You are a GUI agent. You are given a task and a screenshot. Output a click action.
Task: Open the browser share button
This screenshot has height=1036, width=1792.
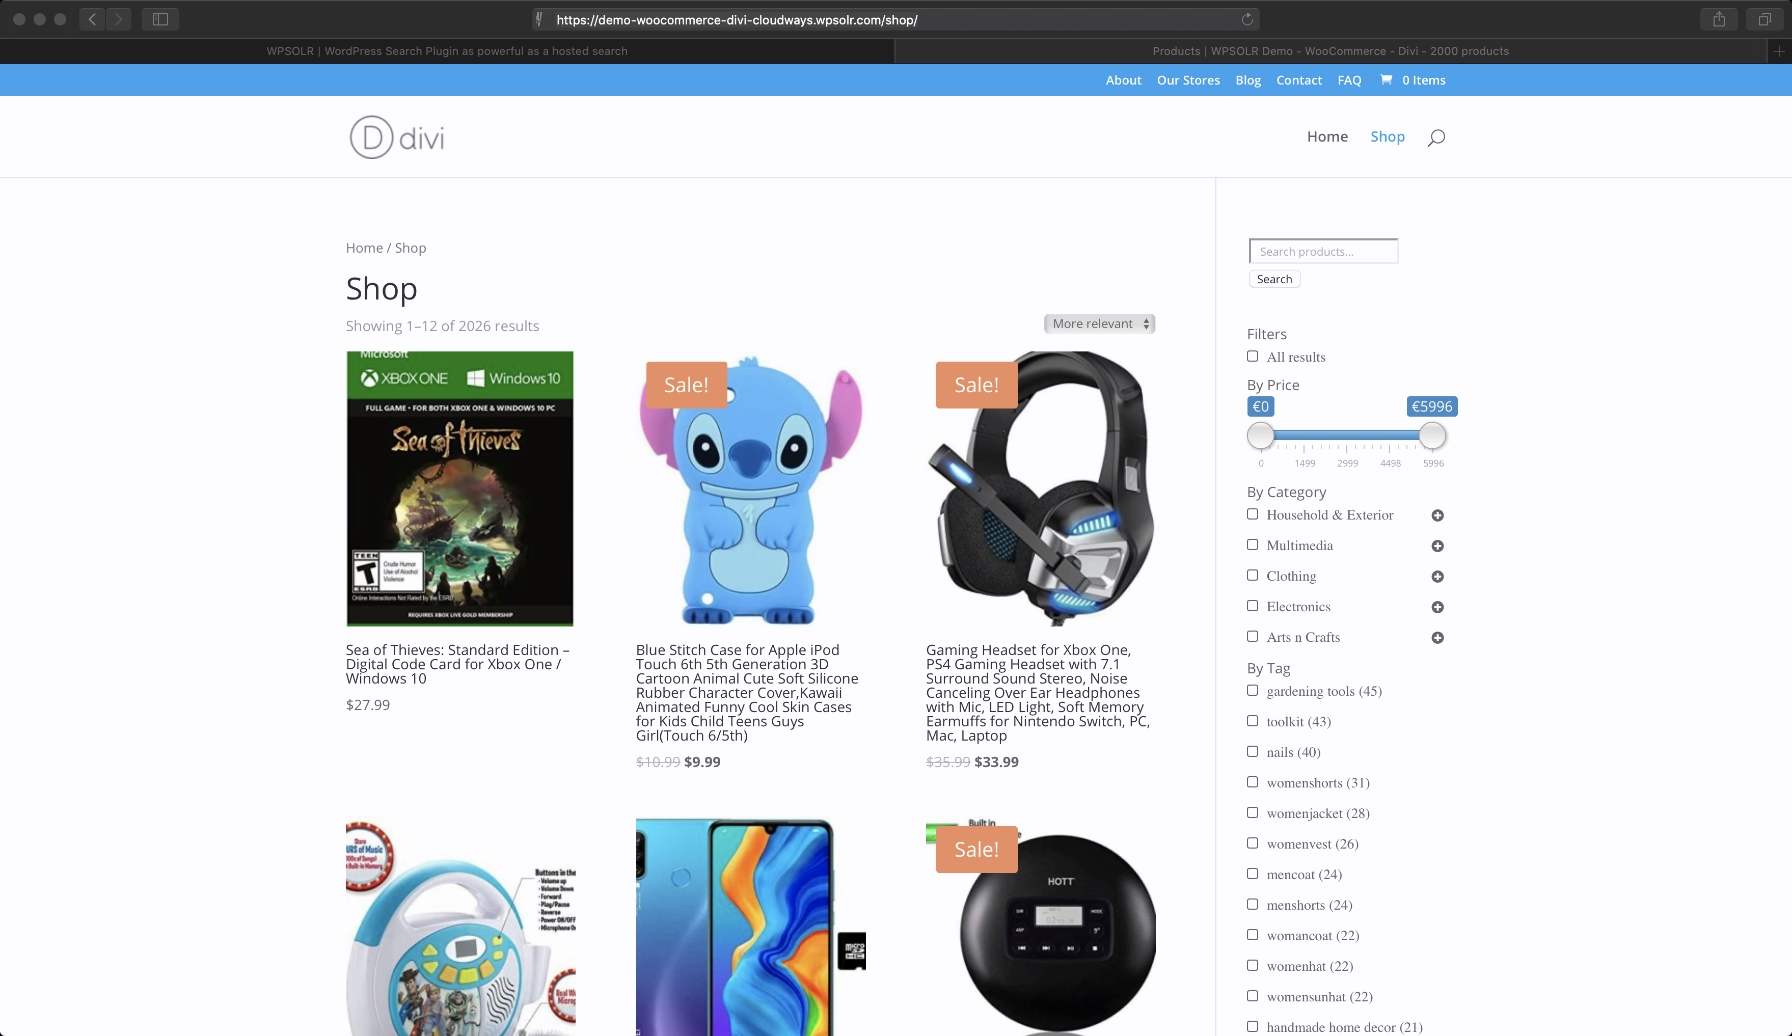coord(1719,19)
